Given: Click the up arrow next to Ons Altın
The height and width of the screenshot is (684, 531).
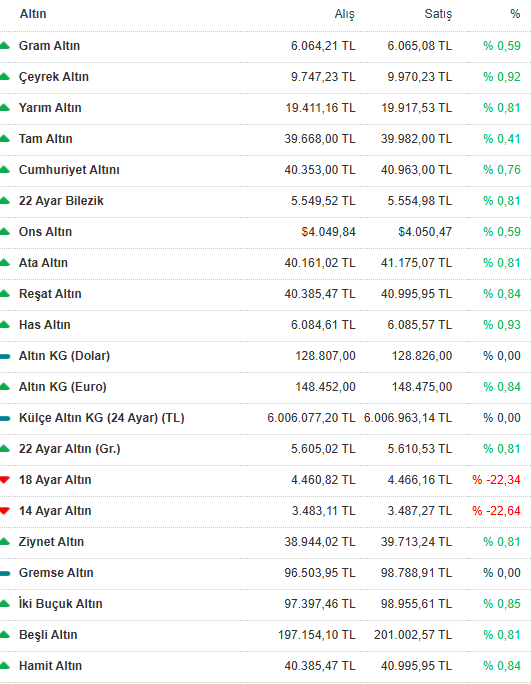Looking at the screenshot, I should (x=4, y=231).
